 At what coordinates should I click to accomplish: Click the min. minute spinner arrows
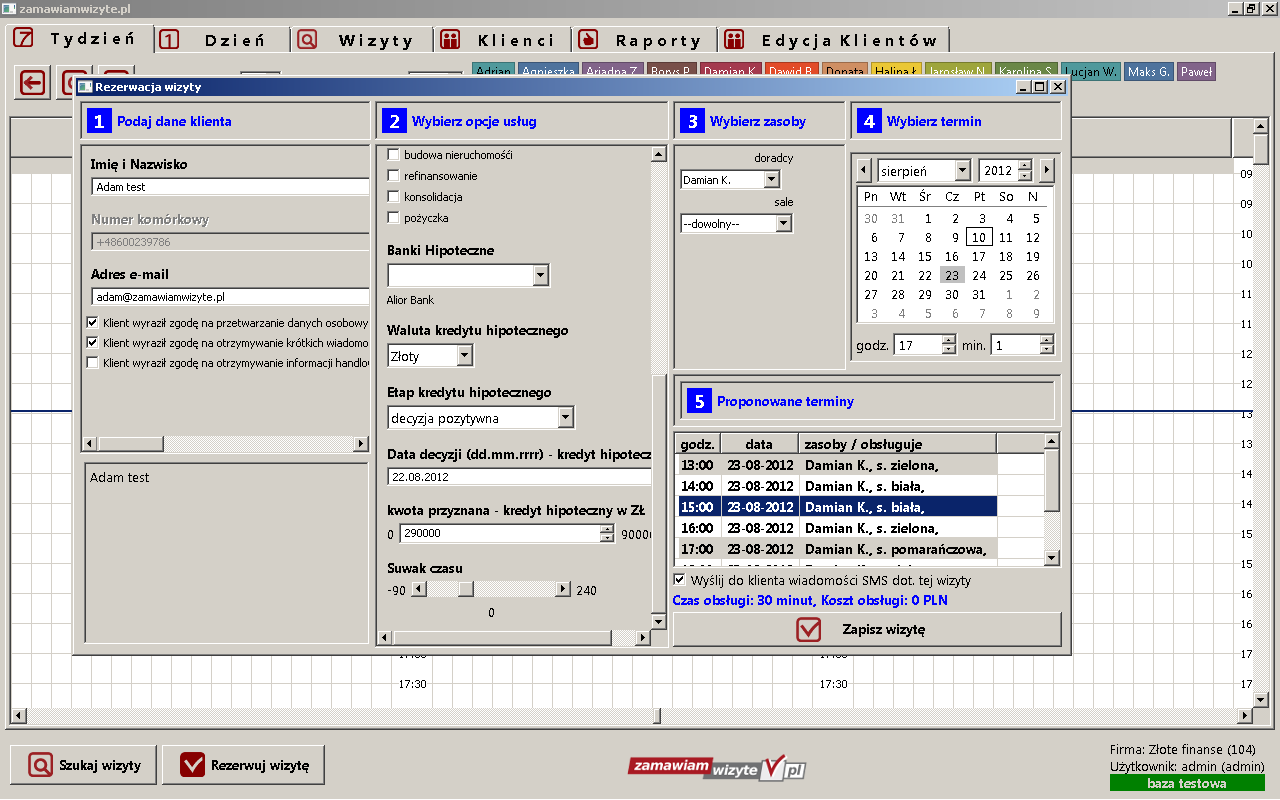(1047, 345)
